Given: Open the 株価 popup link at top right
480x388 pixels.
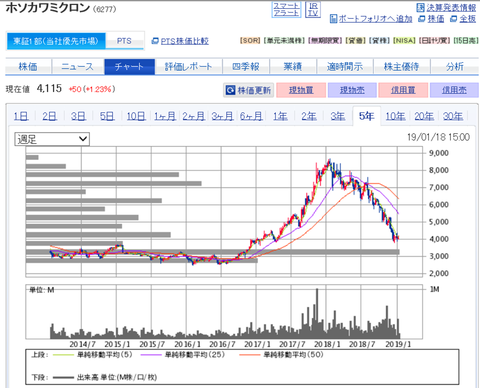Looking at the screenshot, I should pos(431,19).
